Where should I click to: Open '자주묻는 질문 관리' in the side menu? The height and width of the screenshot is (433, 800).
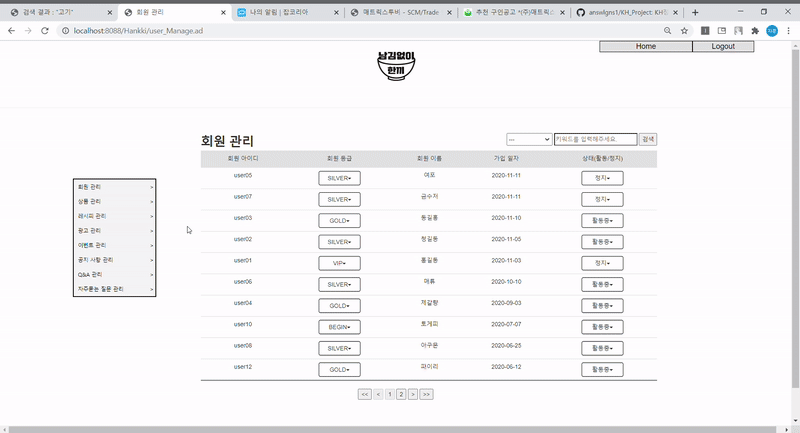point(115,289)
